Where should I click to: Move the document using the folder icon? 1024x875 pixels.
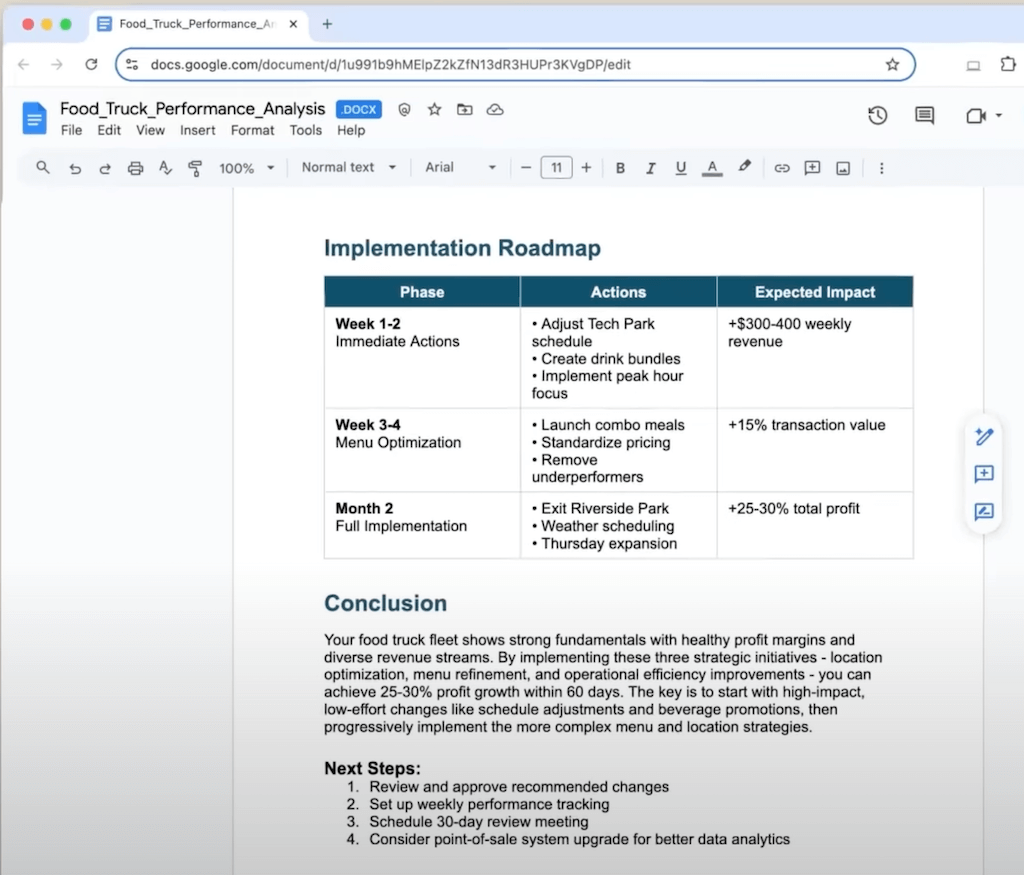click(464, 110)
